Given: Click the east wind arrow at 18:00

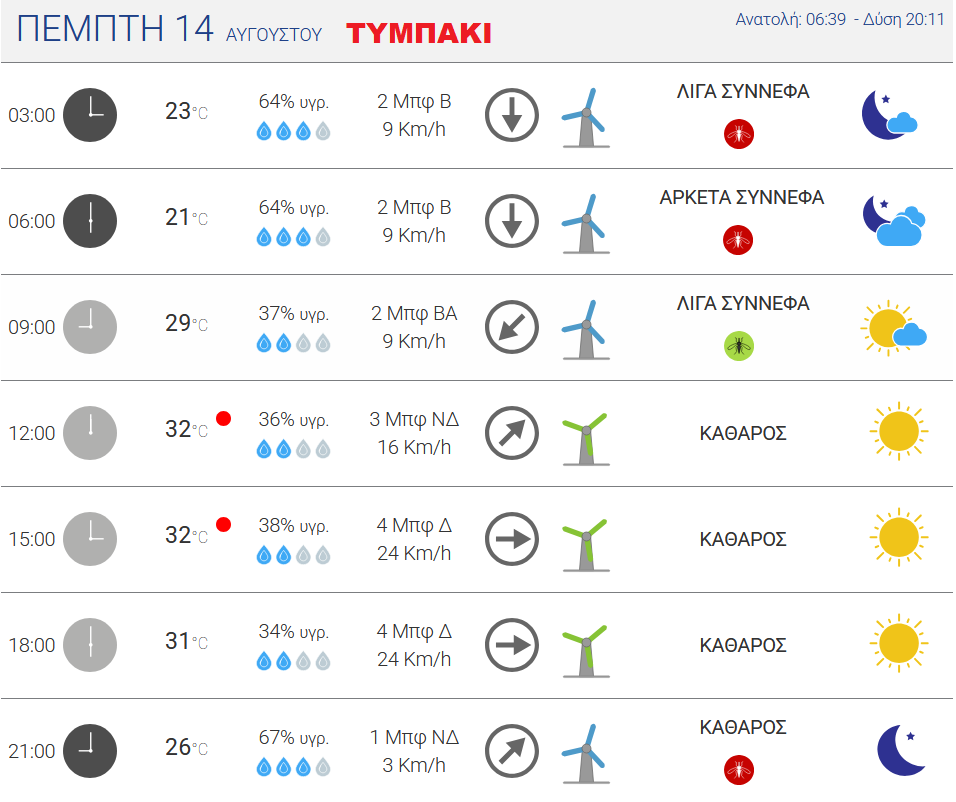Looking at the screenshot, I should [512, 645].
